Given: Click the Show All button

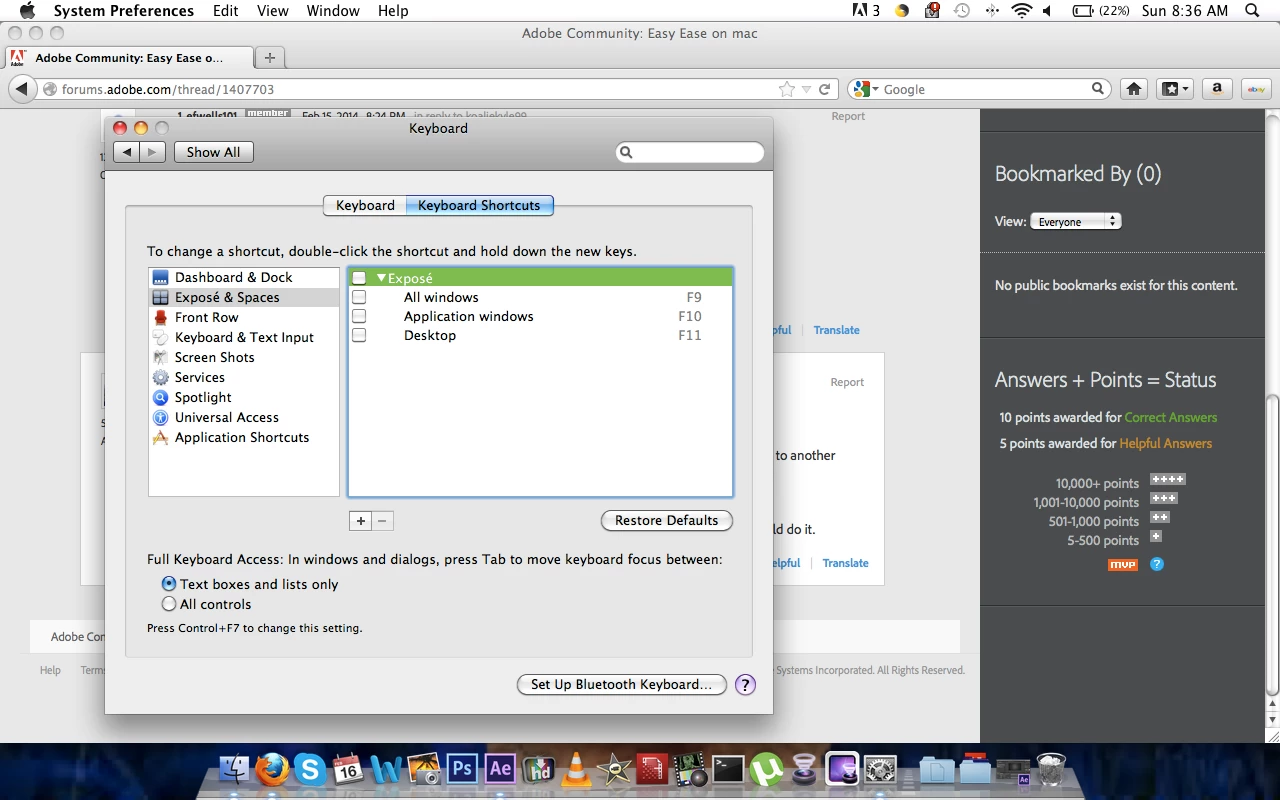Looking at the screenshot, I should tap(213, 152).
